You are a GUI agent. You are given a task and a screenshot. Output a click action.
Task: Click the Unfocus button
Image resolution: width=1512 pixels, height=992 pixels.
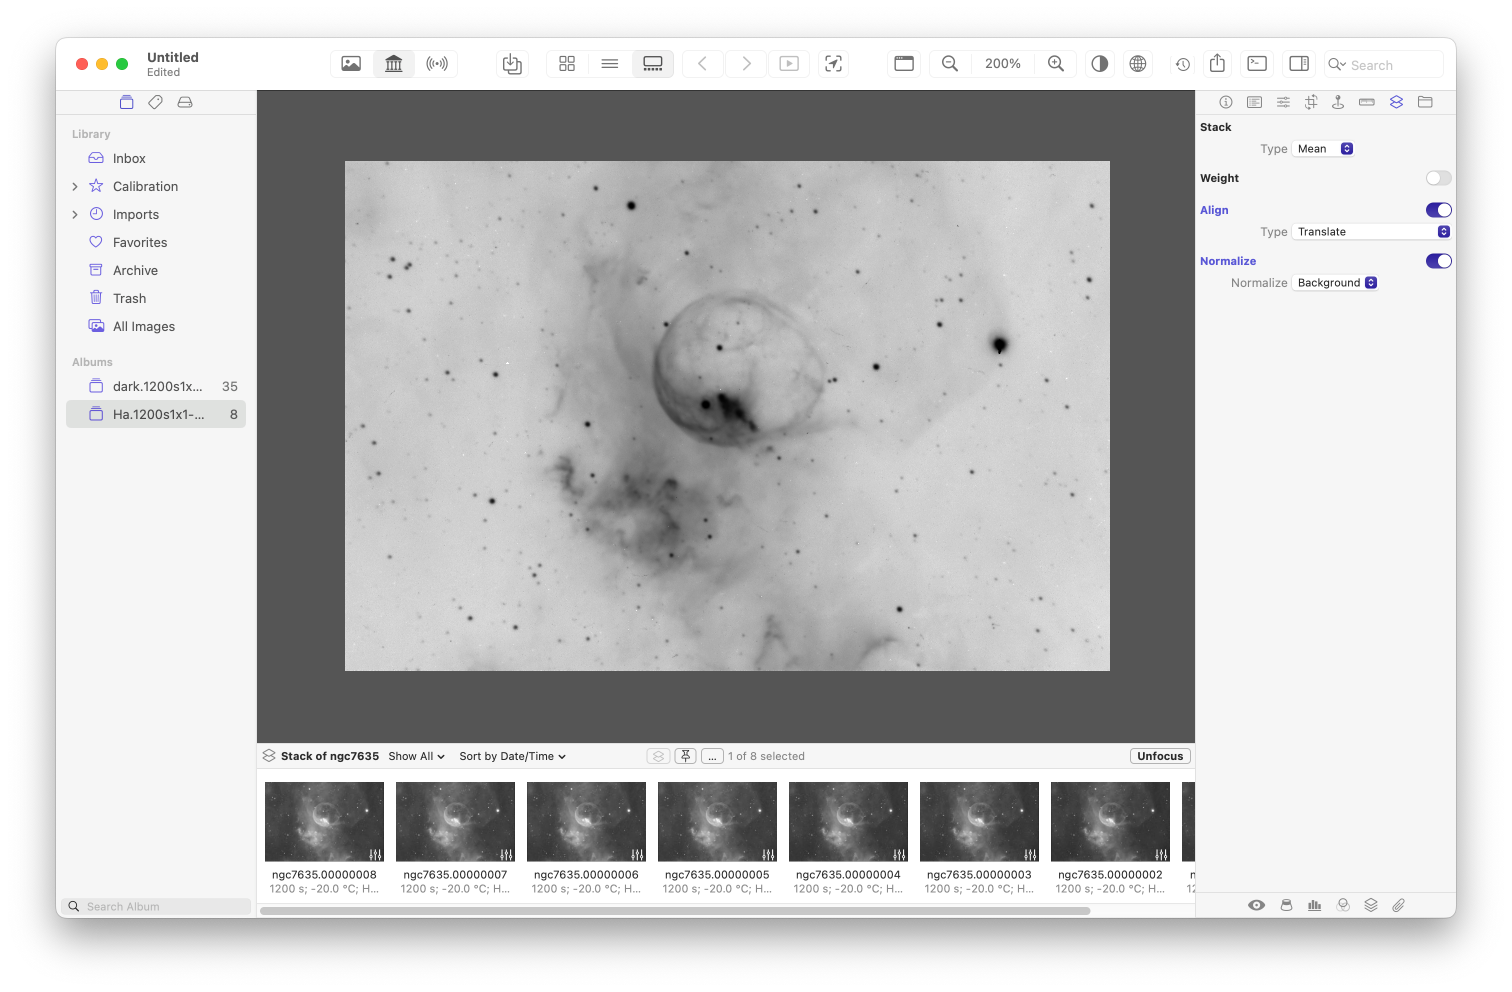(x=1159, y=756)
